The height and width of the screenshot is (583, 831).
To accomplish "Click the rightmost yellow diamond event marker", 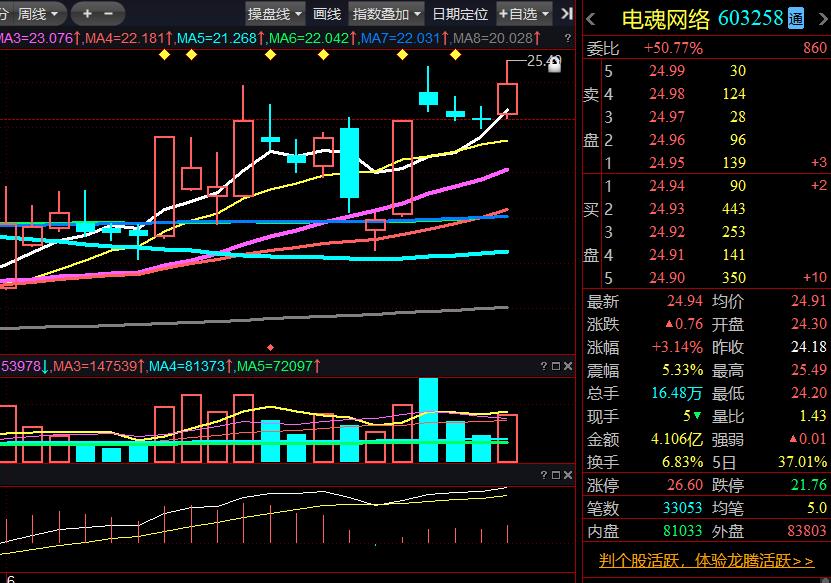I will pos(455,55).
